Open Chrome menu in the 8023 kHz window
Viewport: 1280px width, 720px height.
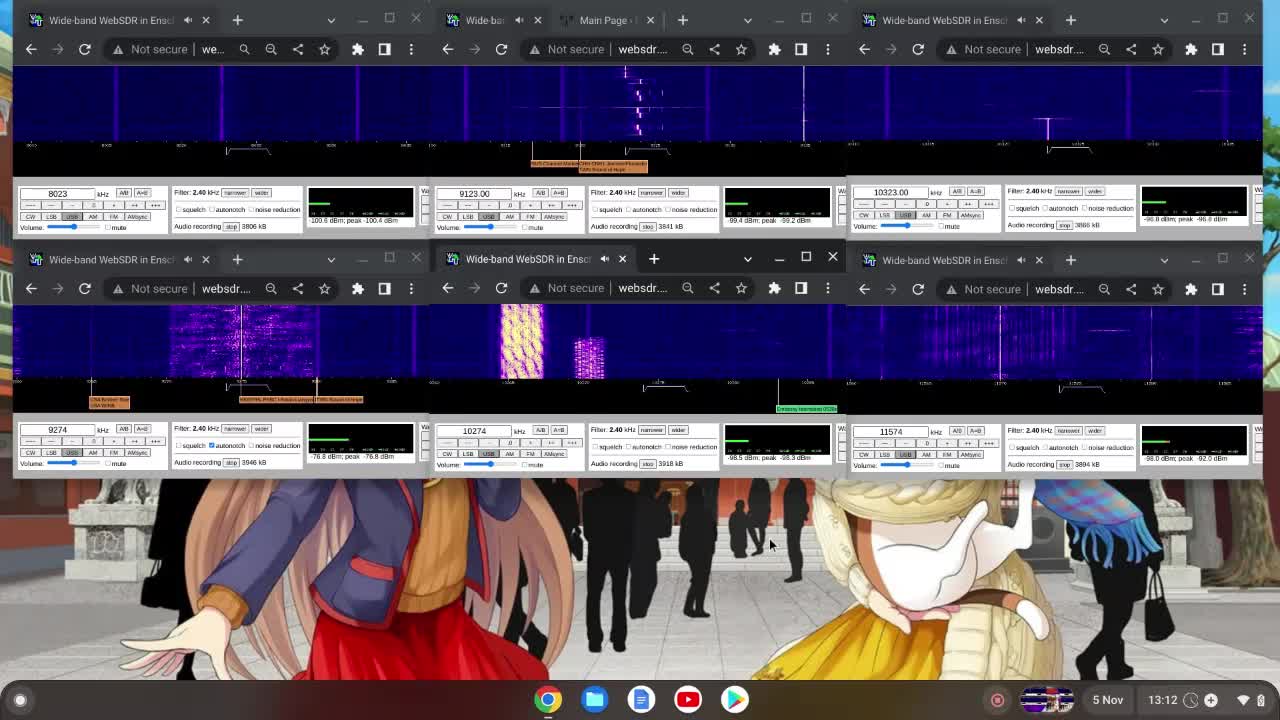point(411,49)
